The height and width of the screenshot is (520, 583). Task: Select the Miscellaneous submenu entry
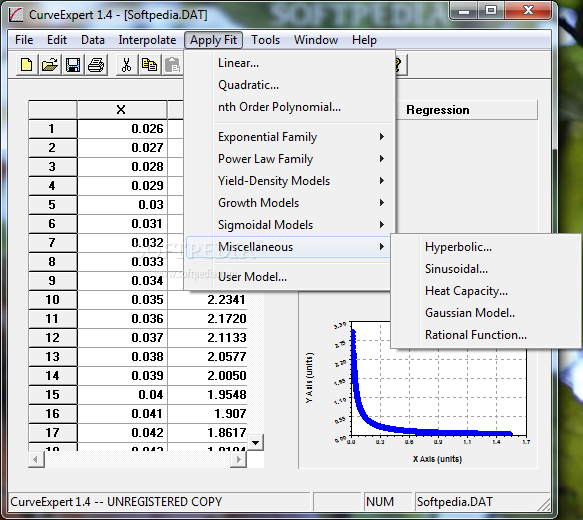[x=289, y=247]
